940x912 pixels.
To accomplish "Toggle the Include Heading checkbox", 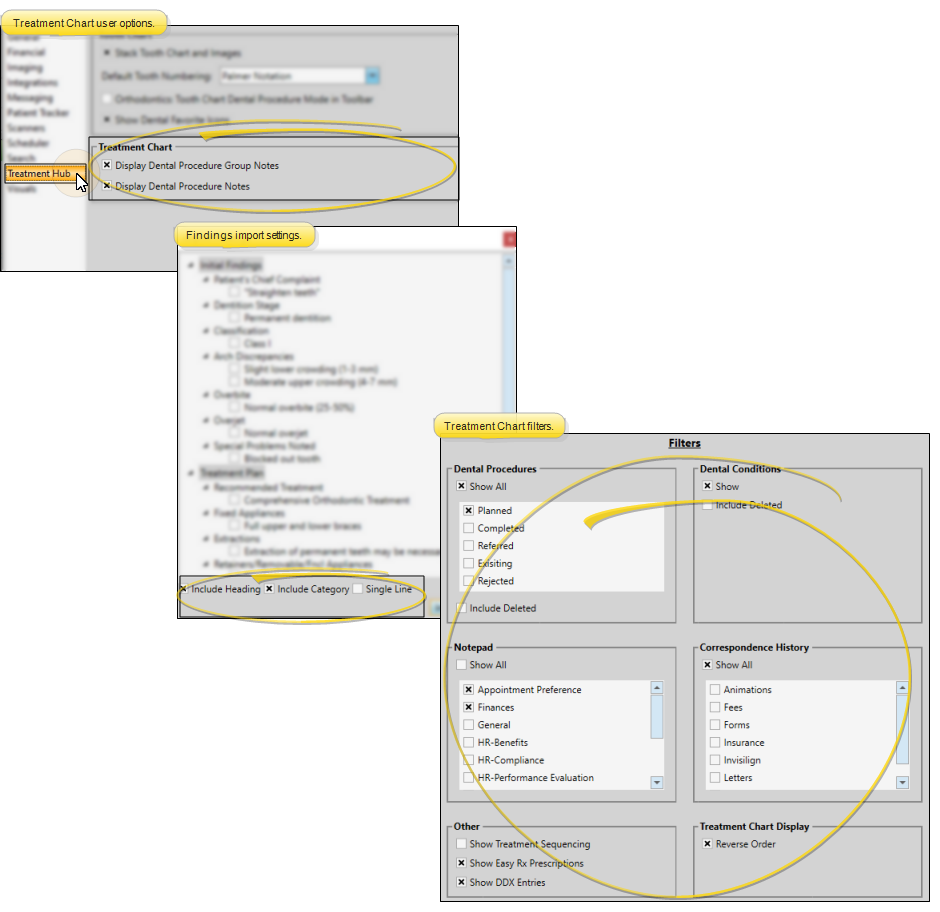I will click(184, 589).
